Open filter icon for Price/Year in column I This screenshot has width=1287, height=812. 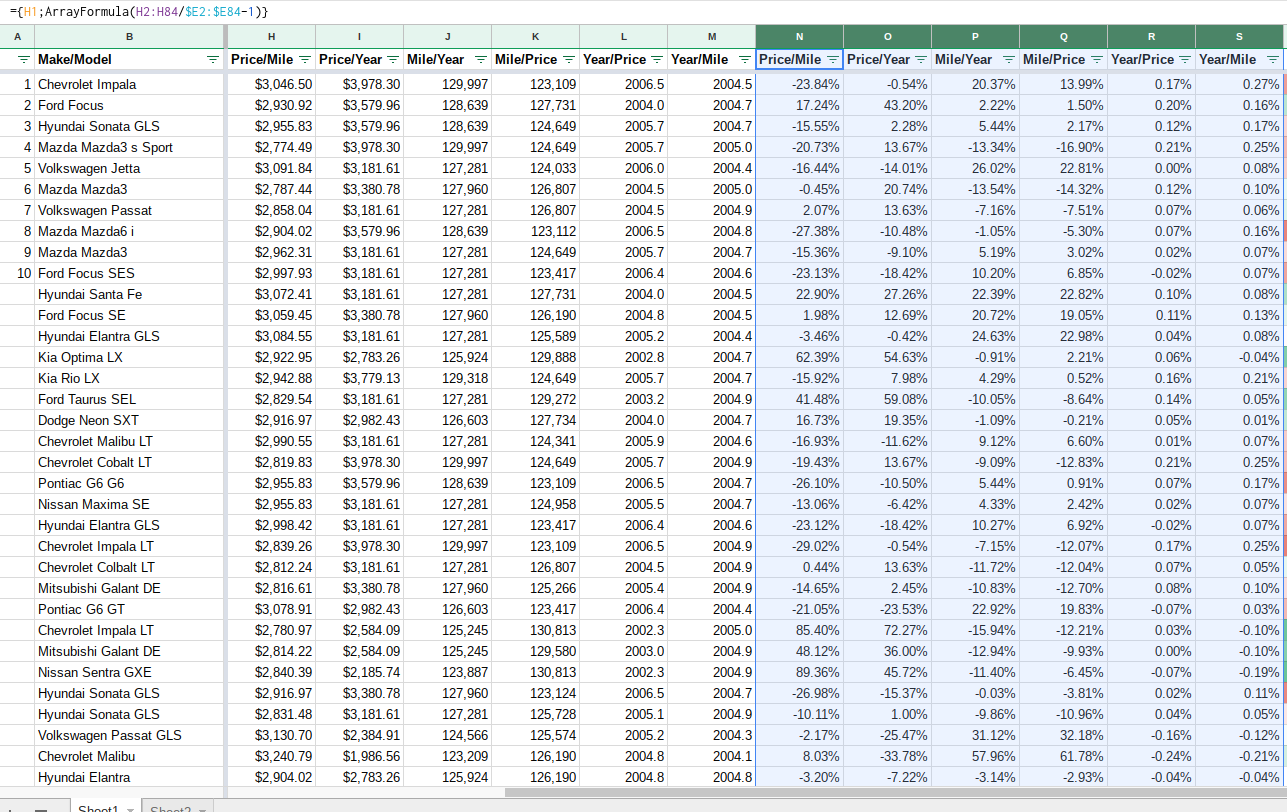(393, 60)
